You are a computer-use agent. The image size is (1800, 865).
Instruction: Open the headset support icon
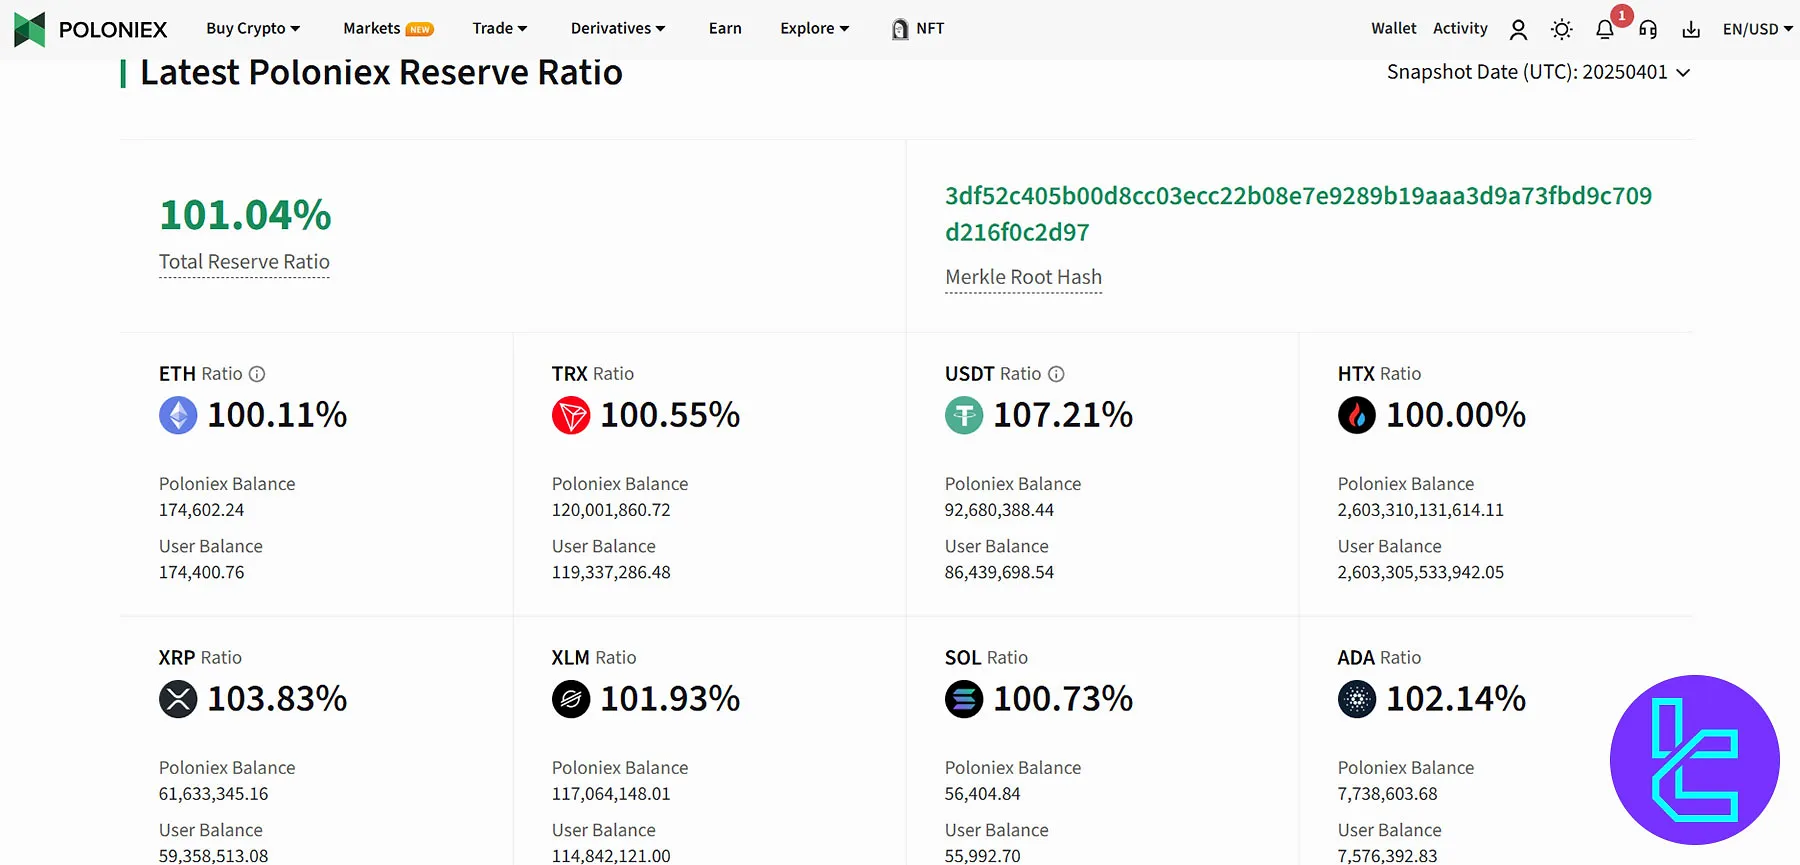coord(1648,29)
